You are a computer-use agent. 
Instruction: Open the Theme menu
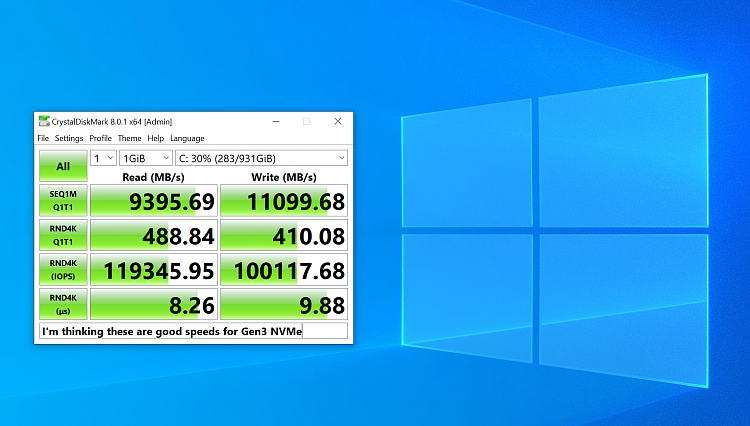[130, 138]
